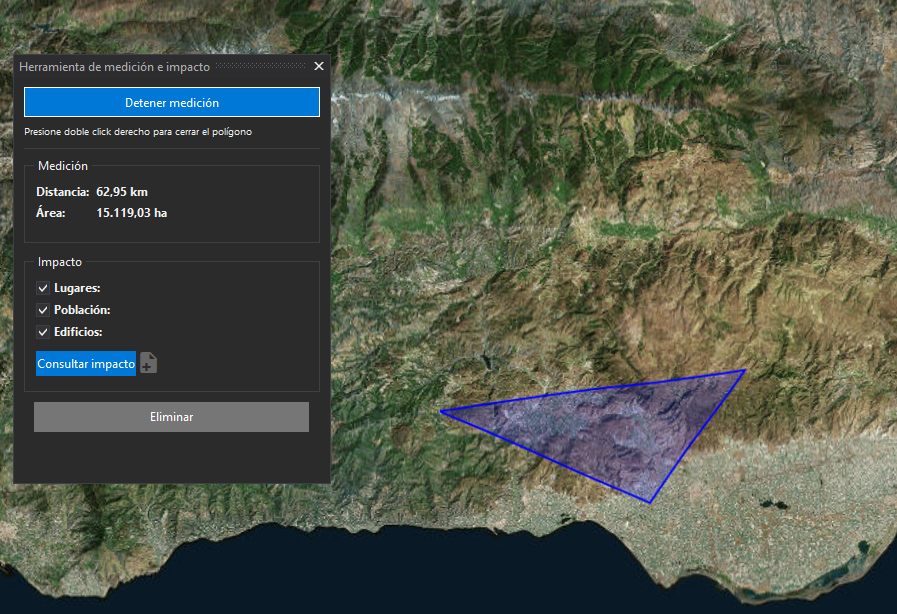Click the dotted drag grip in title bar
The image size is (897, 614).
(260, 66)
